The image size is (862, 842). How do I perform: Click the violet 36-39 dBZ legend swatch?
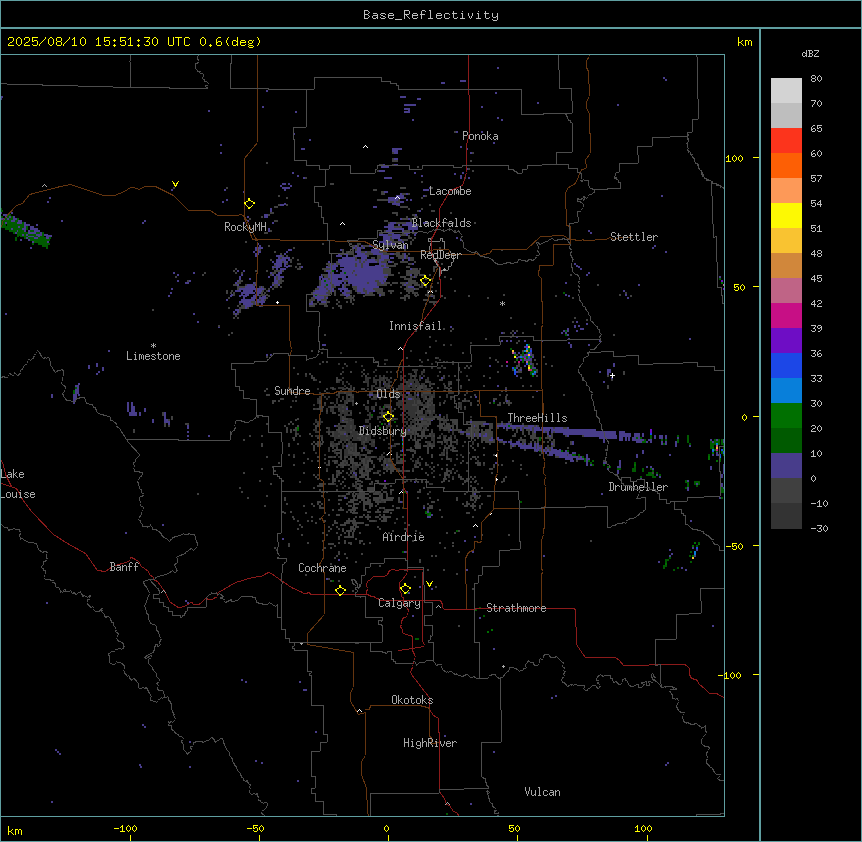pos(786,341)
